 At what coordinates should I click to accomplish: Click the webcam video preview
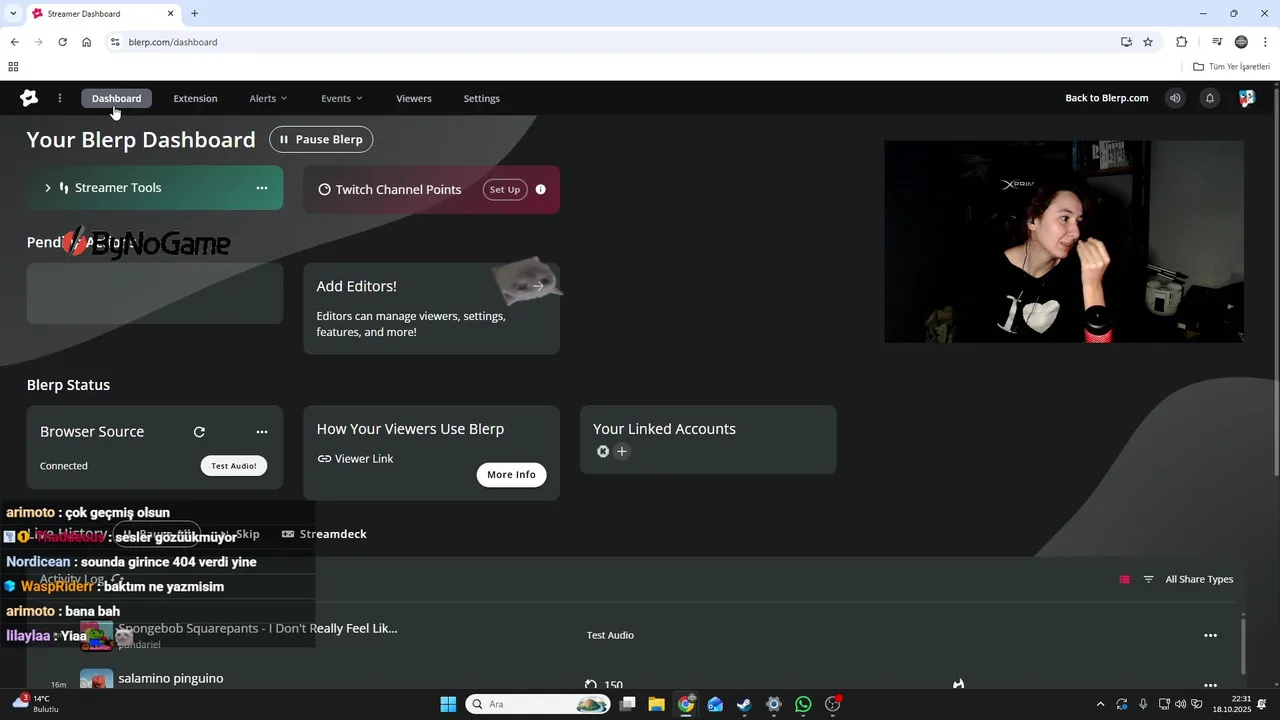tap(1064, 241)
